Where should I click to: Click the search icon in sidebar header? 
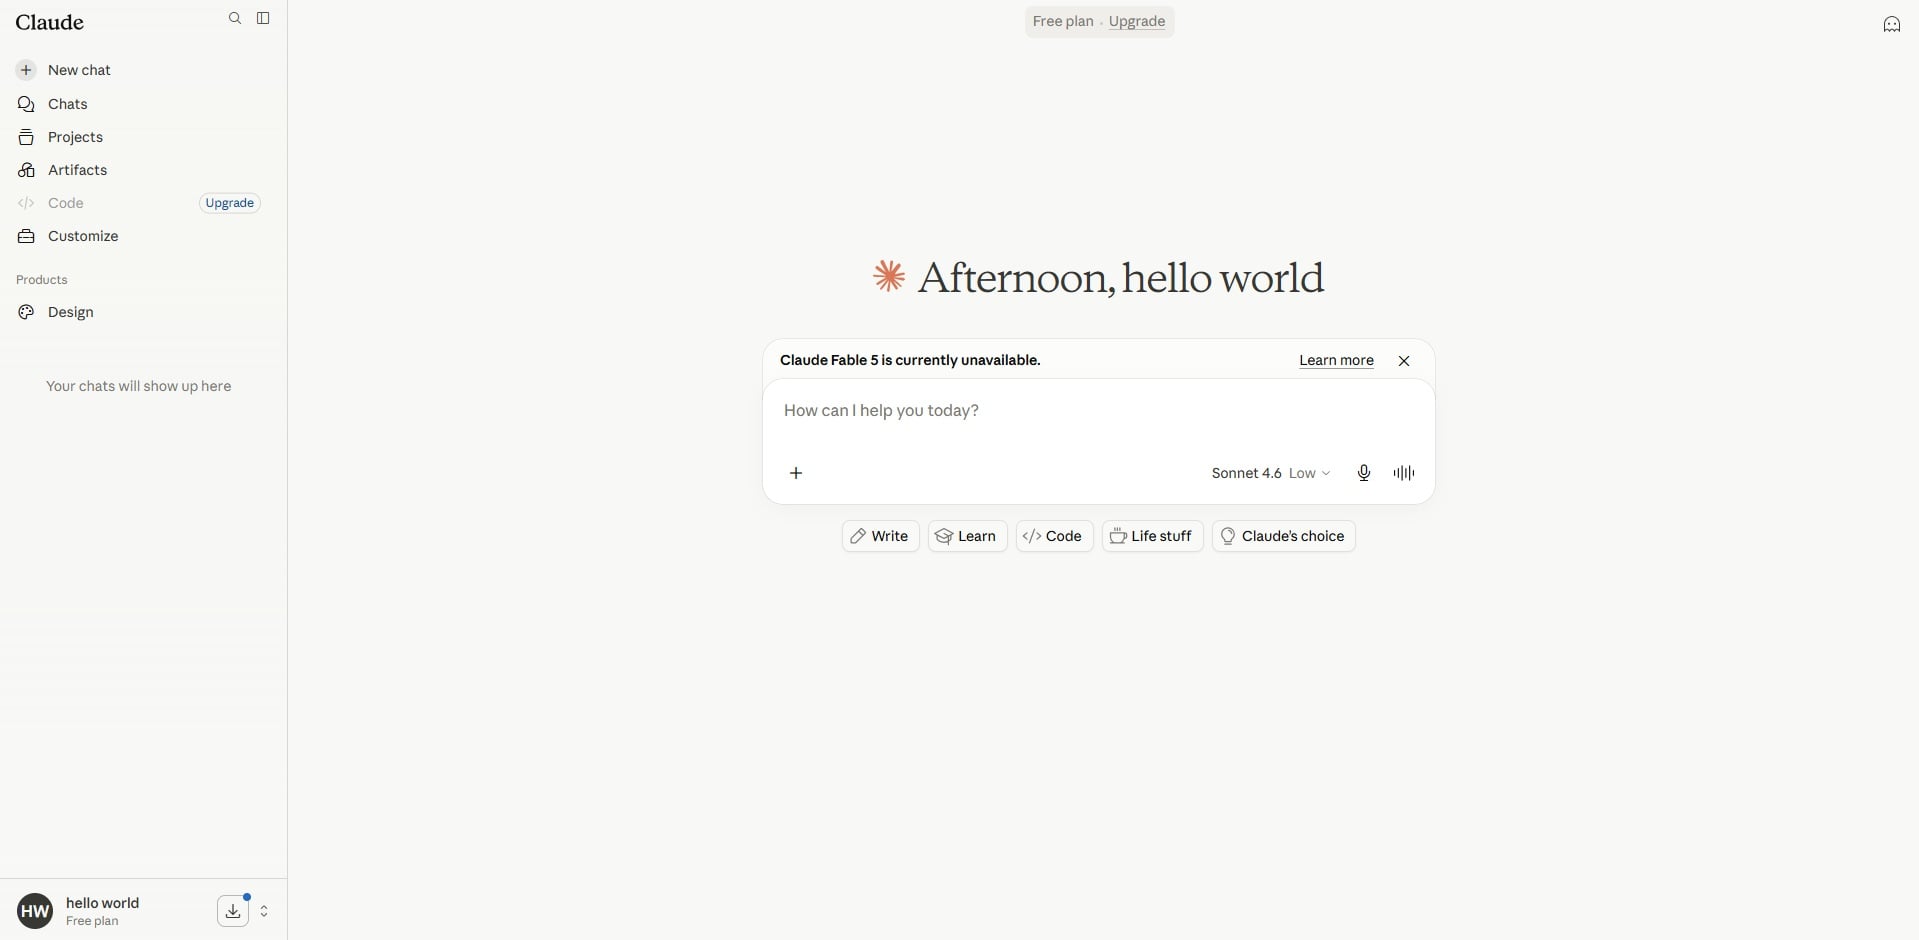point(235,18)
